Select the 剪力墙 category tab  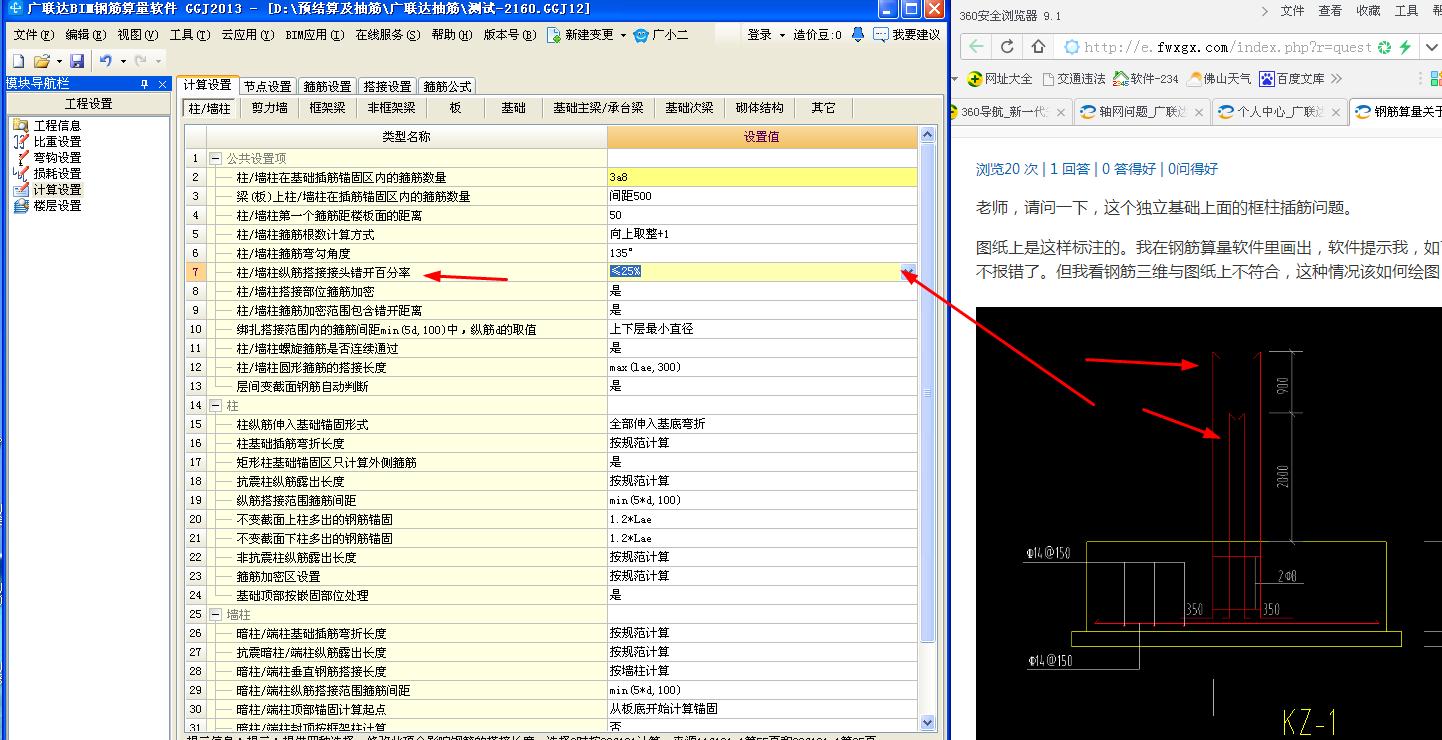pyautogui.click(x=269, y=108)
